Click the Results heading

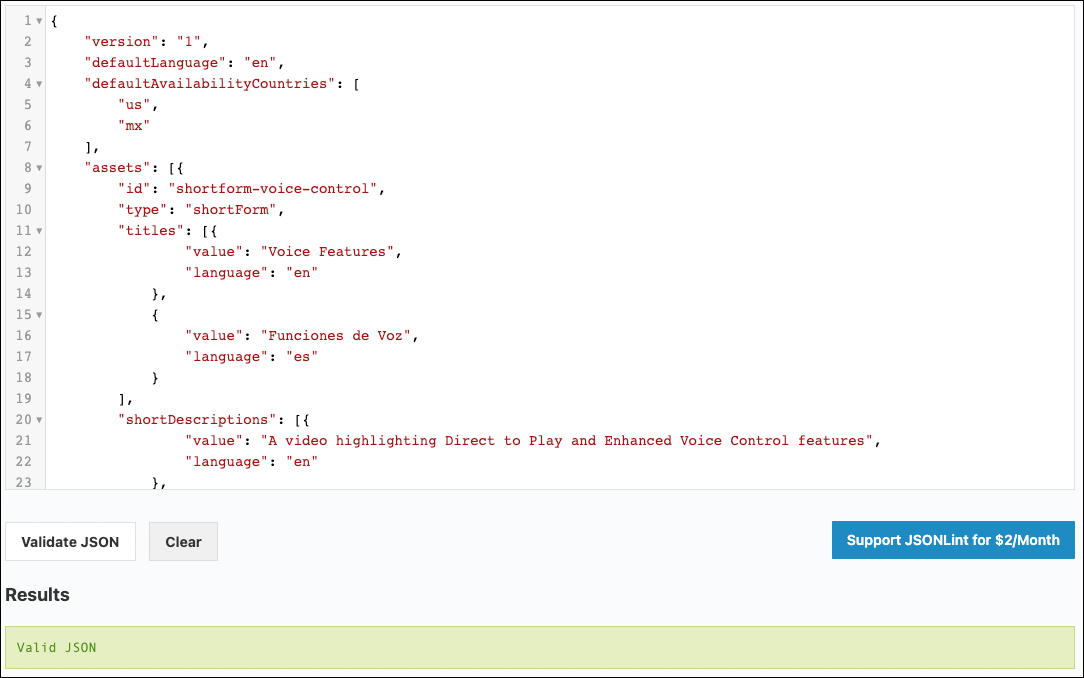[x=38, y=595]
